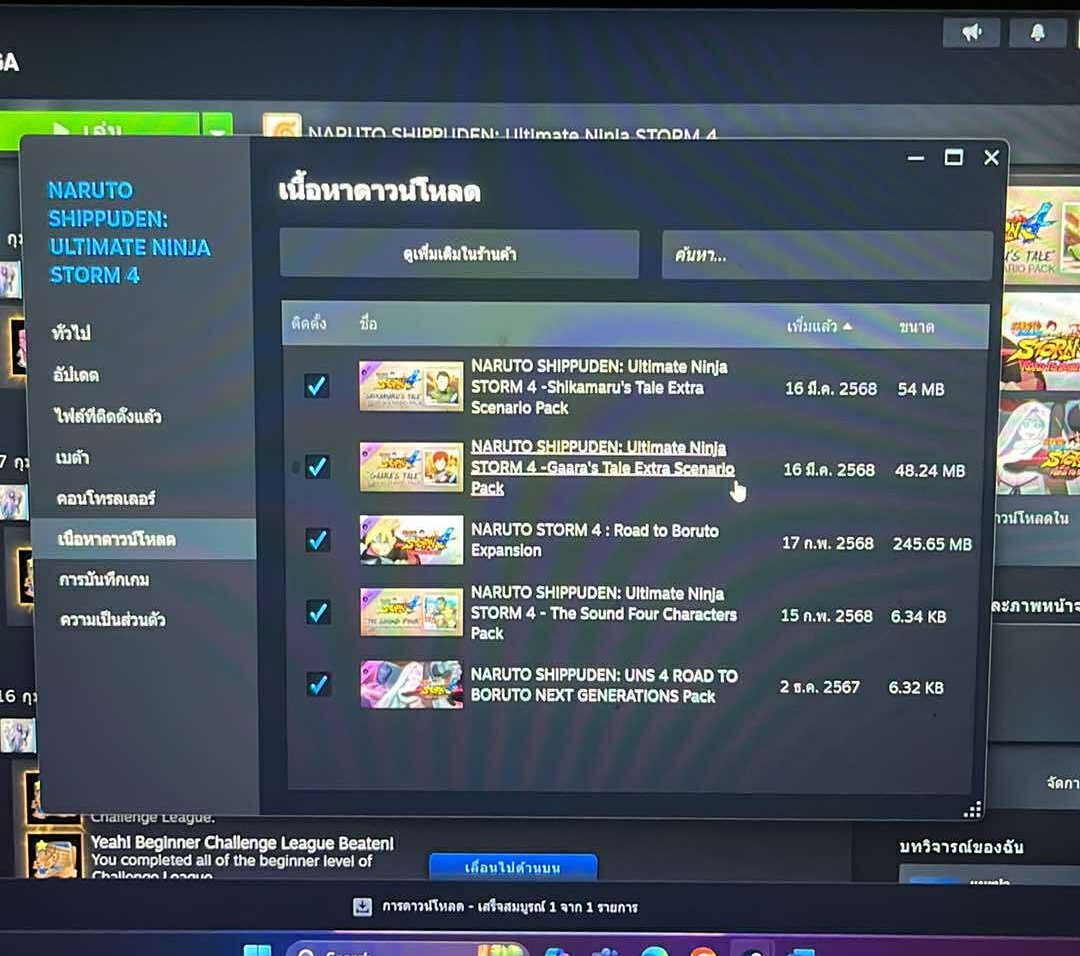Click the 6.32 KB size value
This screenshot has width=1080, height=956.
[916, 687]
